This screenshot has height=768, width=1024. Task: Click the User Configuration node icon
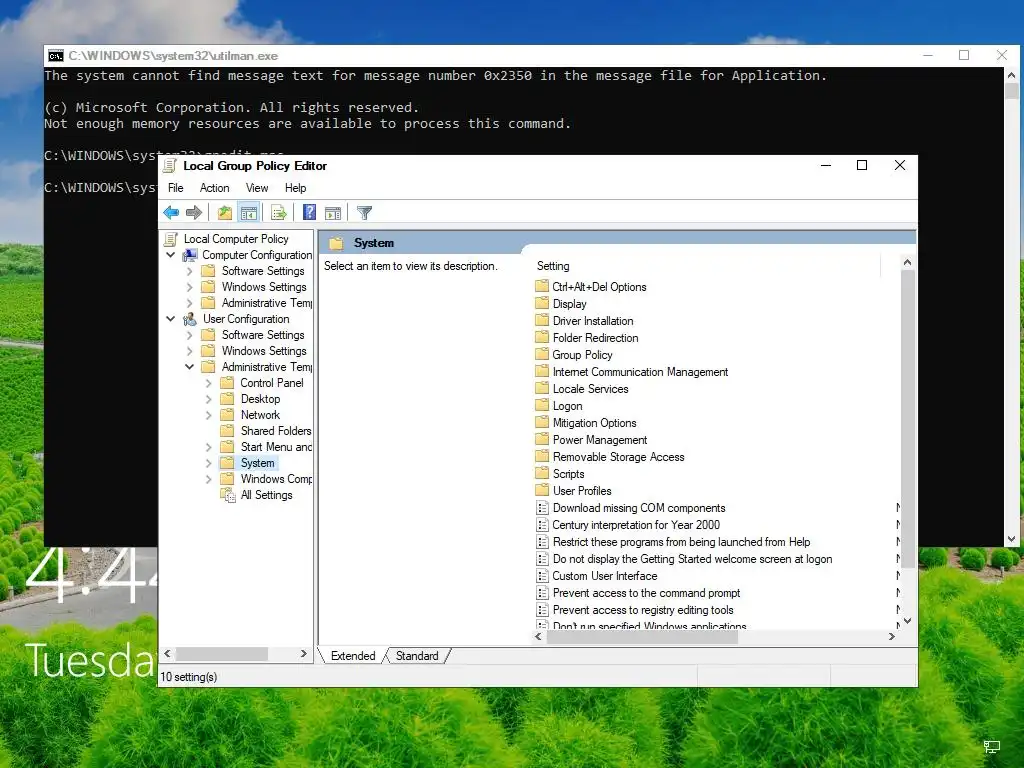click(190, 319)
